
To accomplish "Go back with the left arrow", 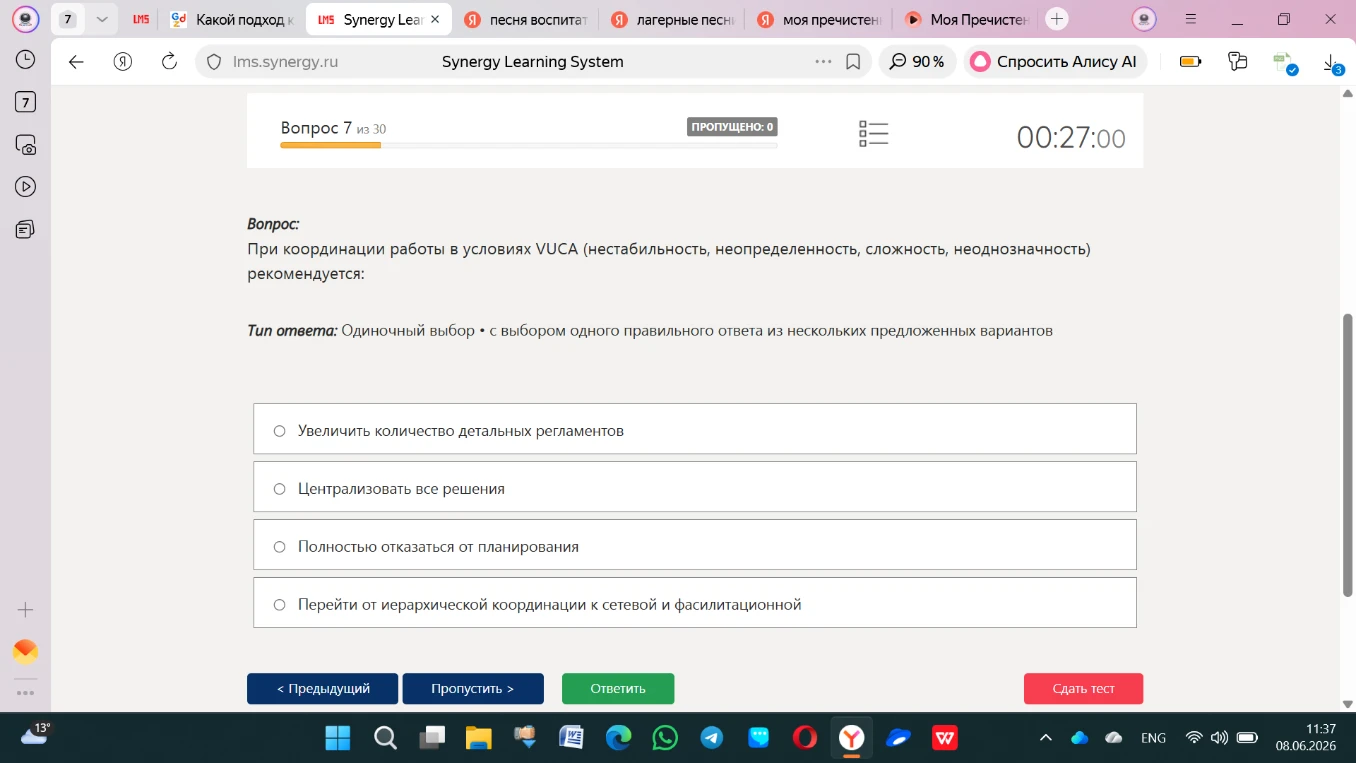I will click(x=76, y=62).
